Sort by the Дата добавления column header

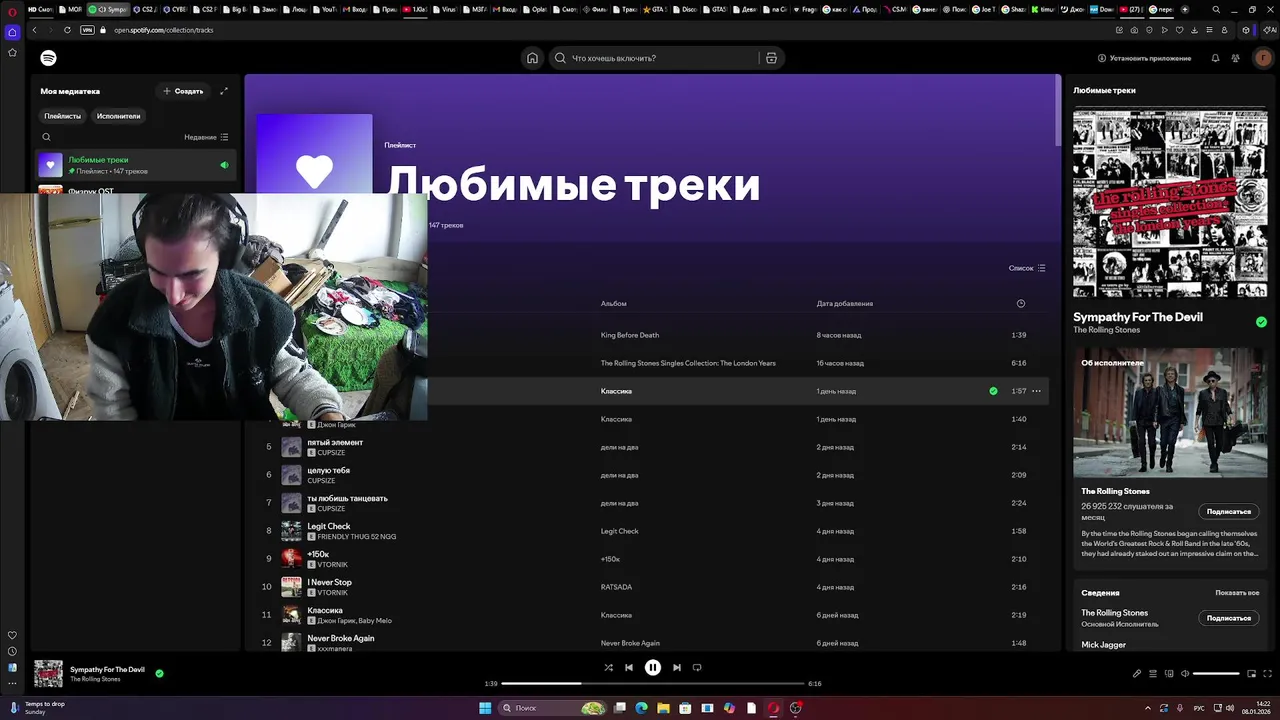844,303
